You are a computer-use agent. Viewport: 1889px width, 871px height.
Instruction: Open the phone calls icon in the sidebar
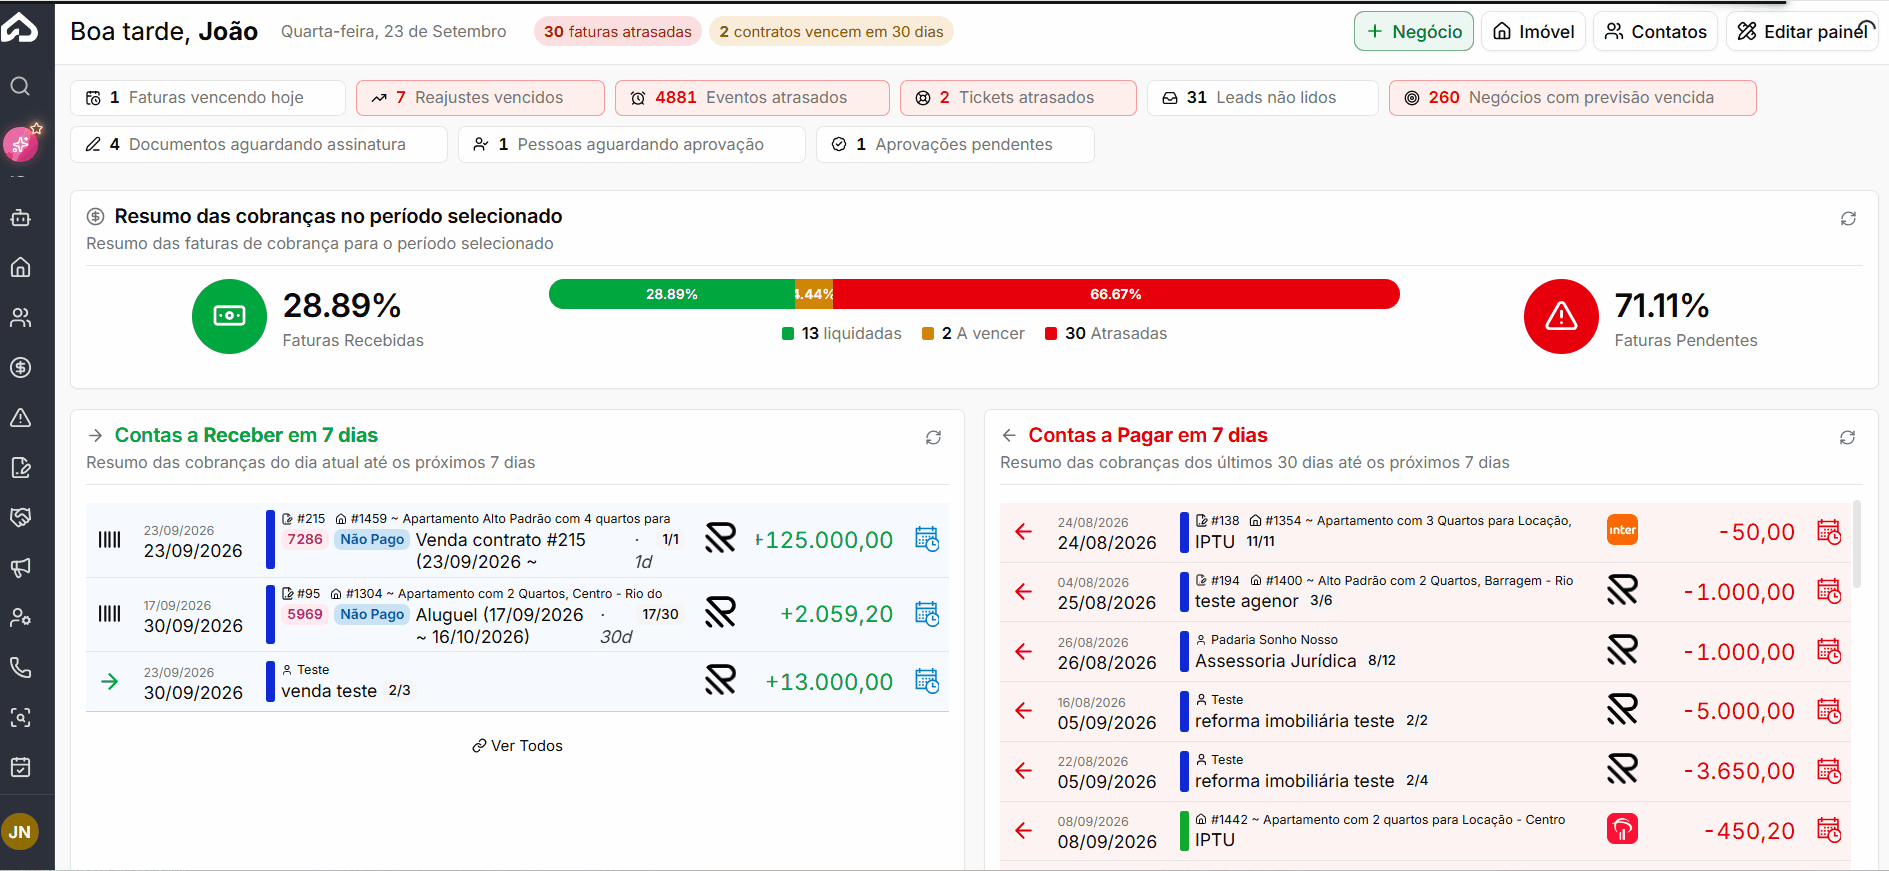coord(20,667)
